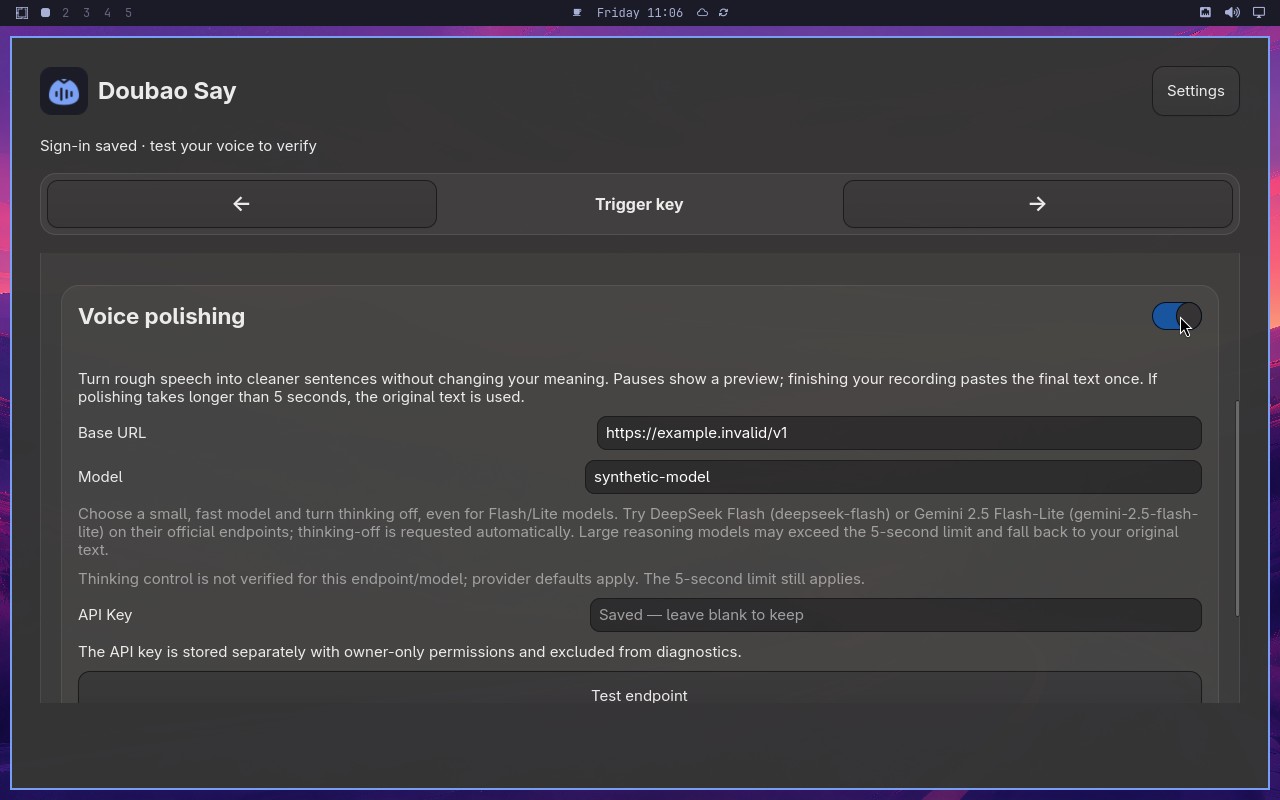Switch to workspace 2

tap(66, 13)
